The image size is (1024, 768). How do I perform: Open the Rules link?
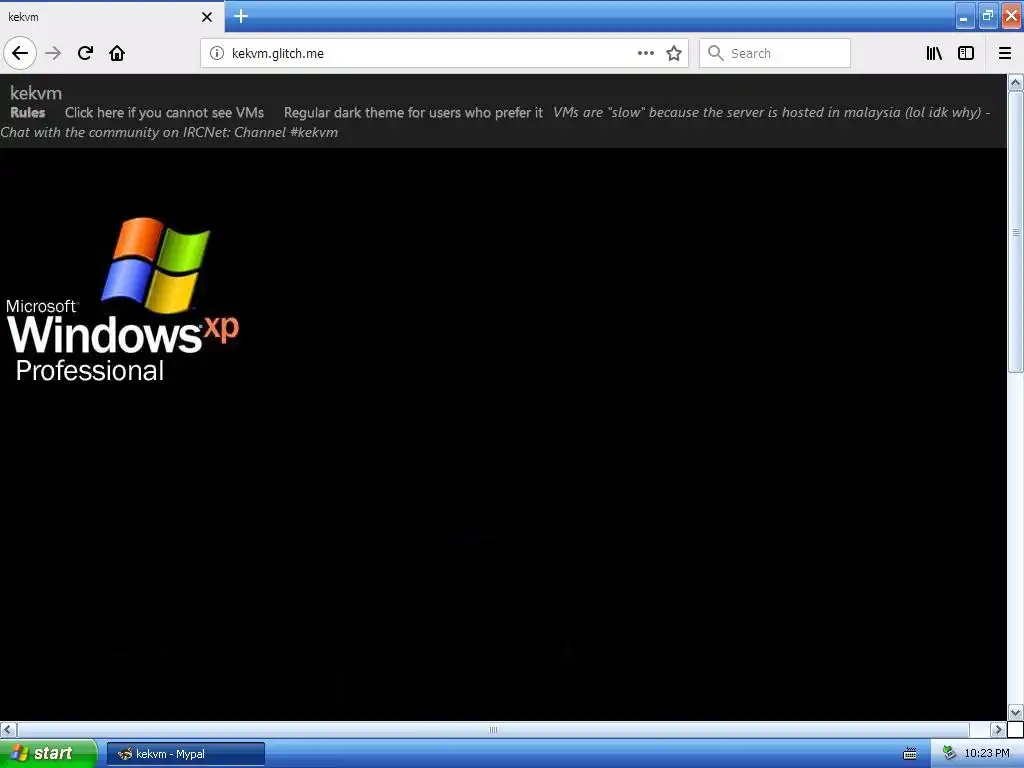point(28,112)
